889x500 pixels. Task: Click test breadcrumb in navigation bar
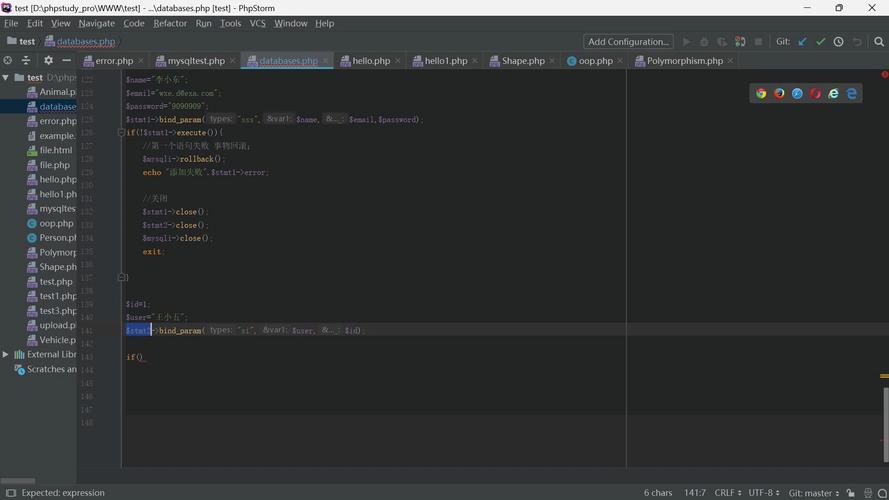coord(21,41)
